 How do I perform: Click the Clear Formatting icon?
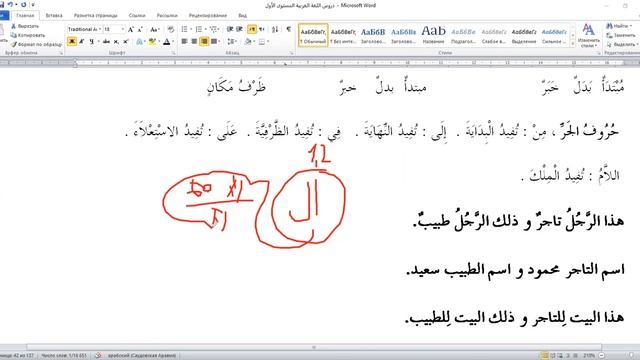(171, 29)
